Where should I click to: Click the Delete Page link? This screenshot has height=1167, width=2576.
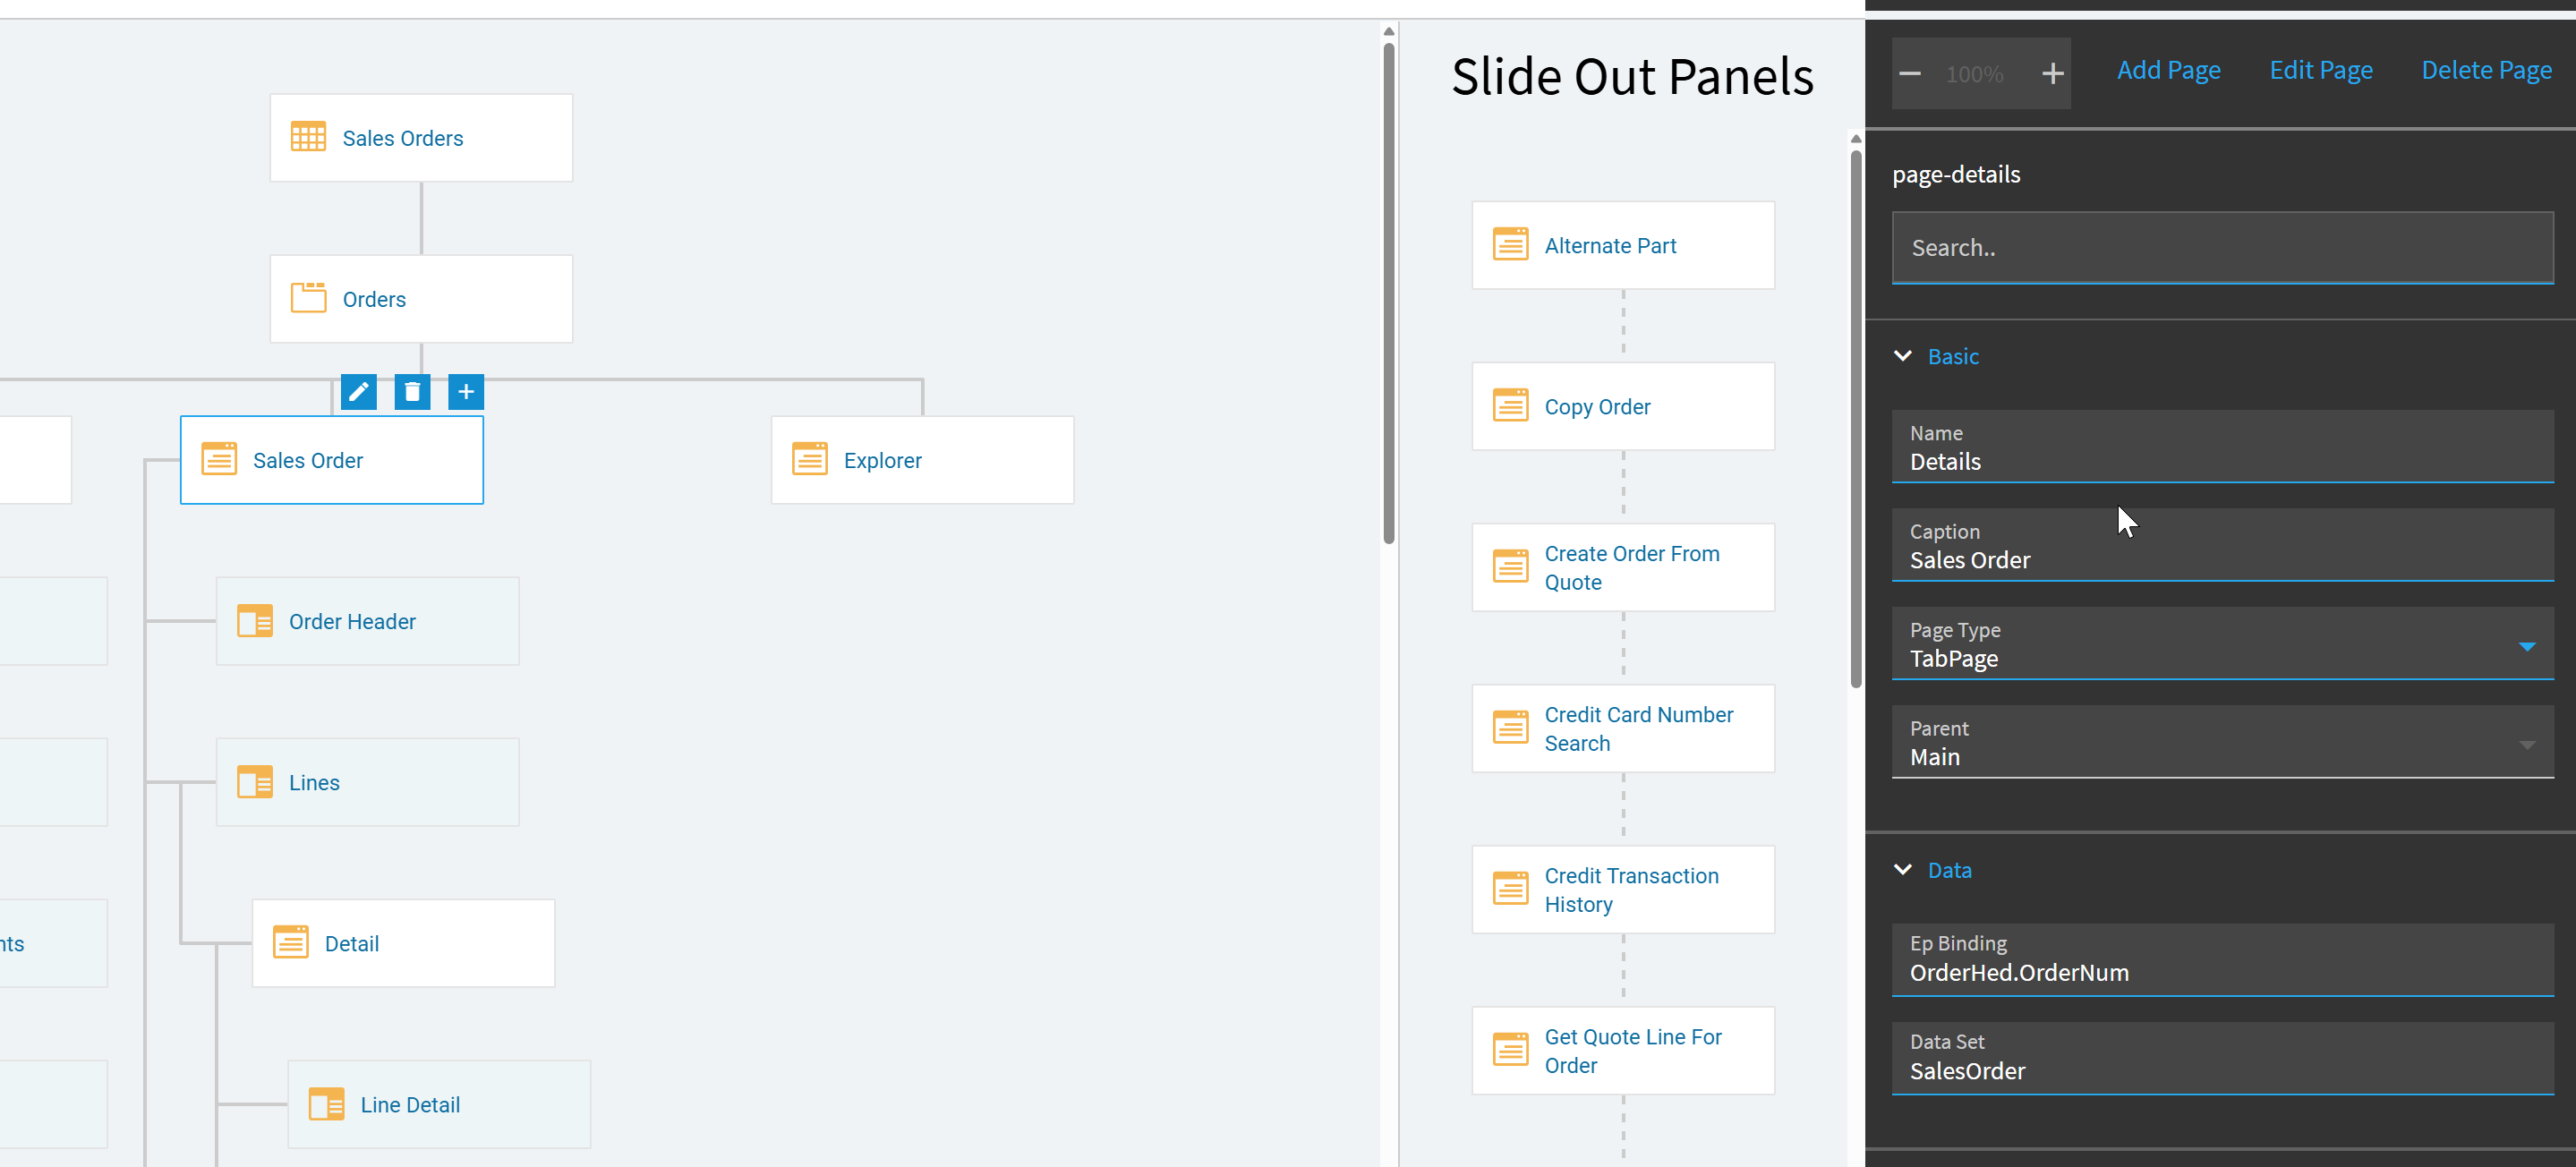(x=2486, y=70)
